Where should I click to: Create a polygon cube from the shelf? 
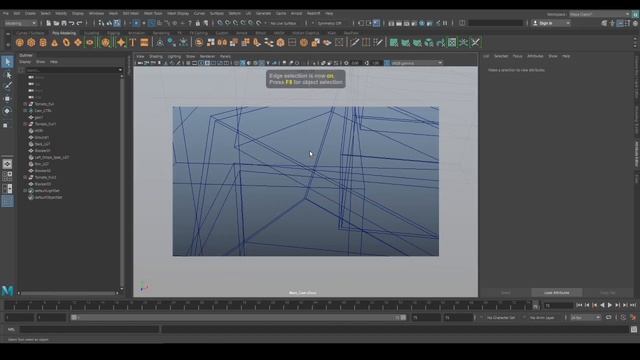(31, 42)
